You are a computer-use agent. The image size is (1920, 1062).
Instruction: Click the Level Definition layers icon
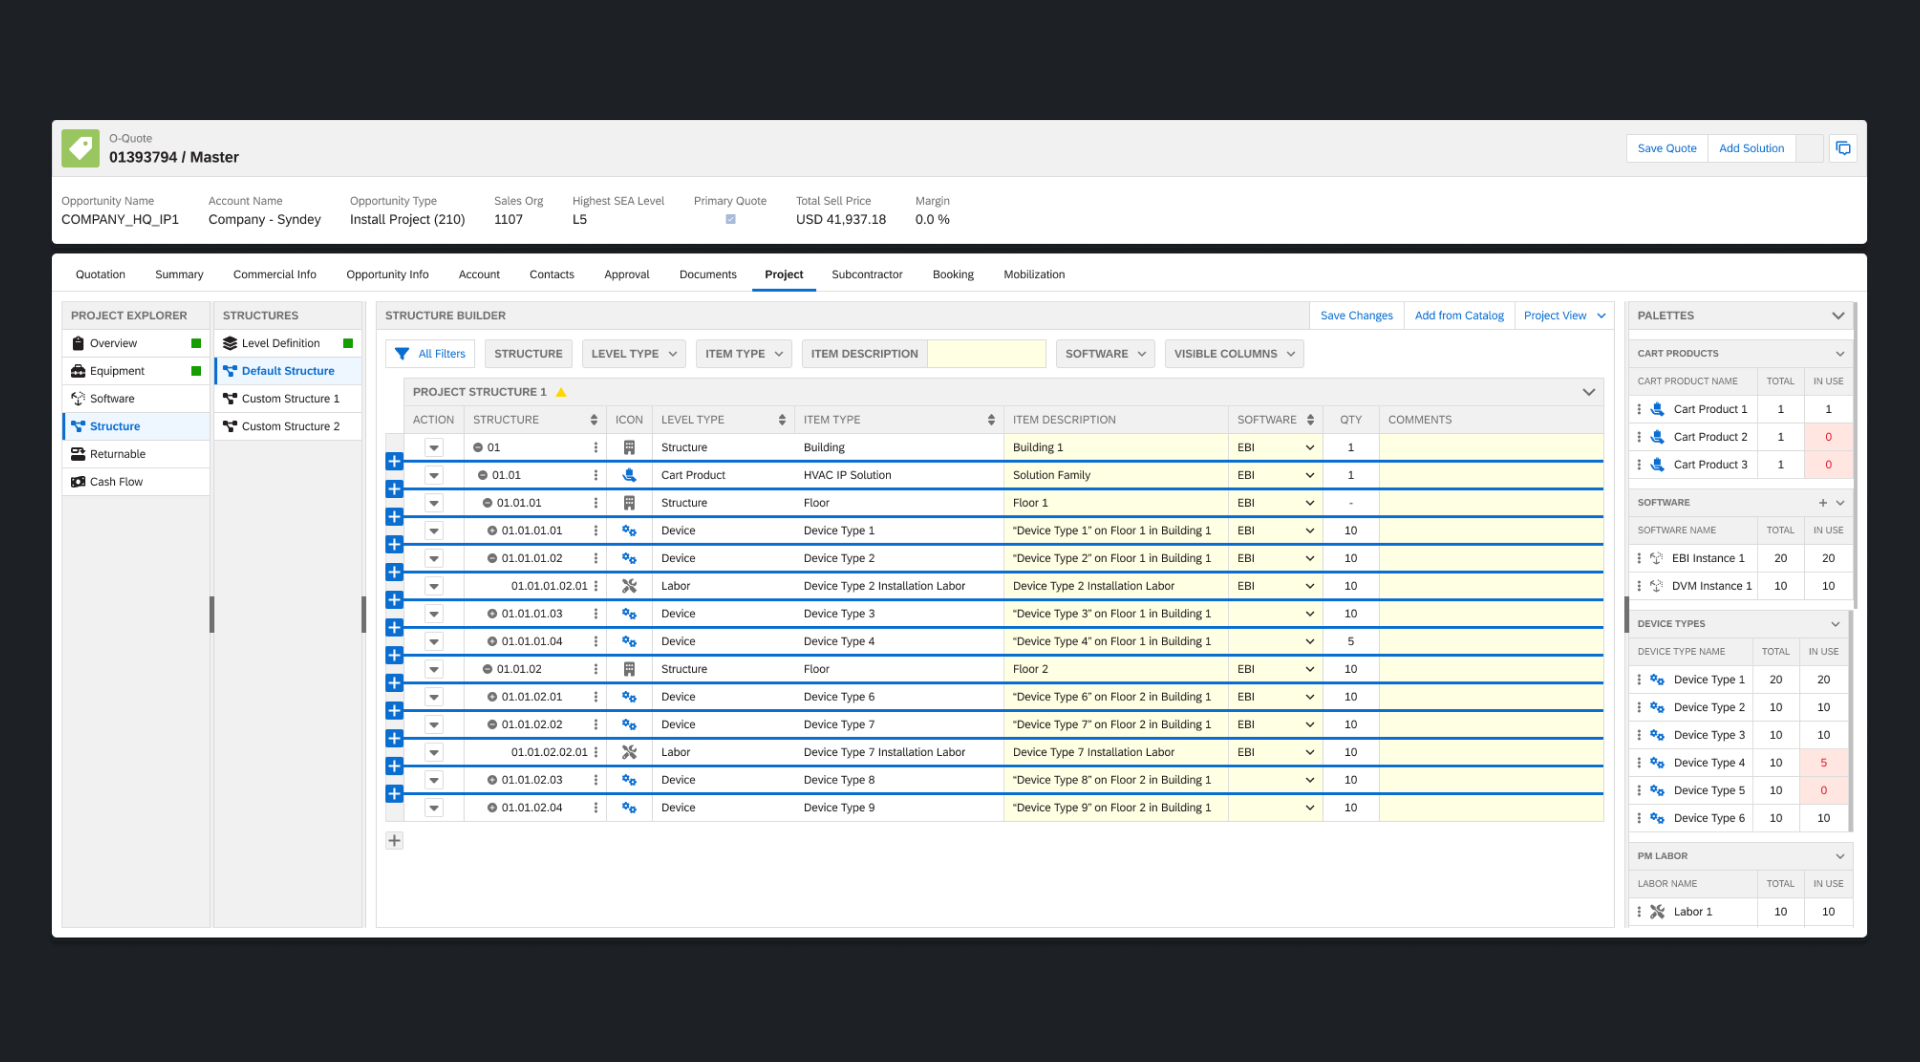[230, 343]
